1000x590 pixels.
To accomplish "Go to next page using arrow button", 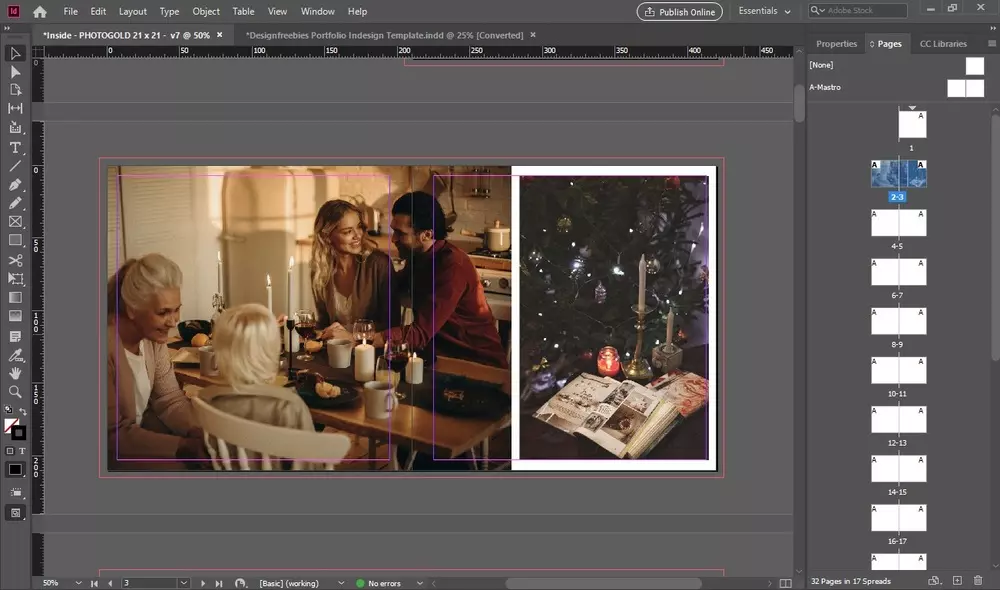I will 203,583.
